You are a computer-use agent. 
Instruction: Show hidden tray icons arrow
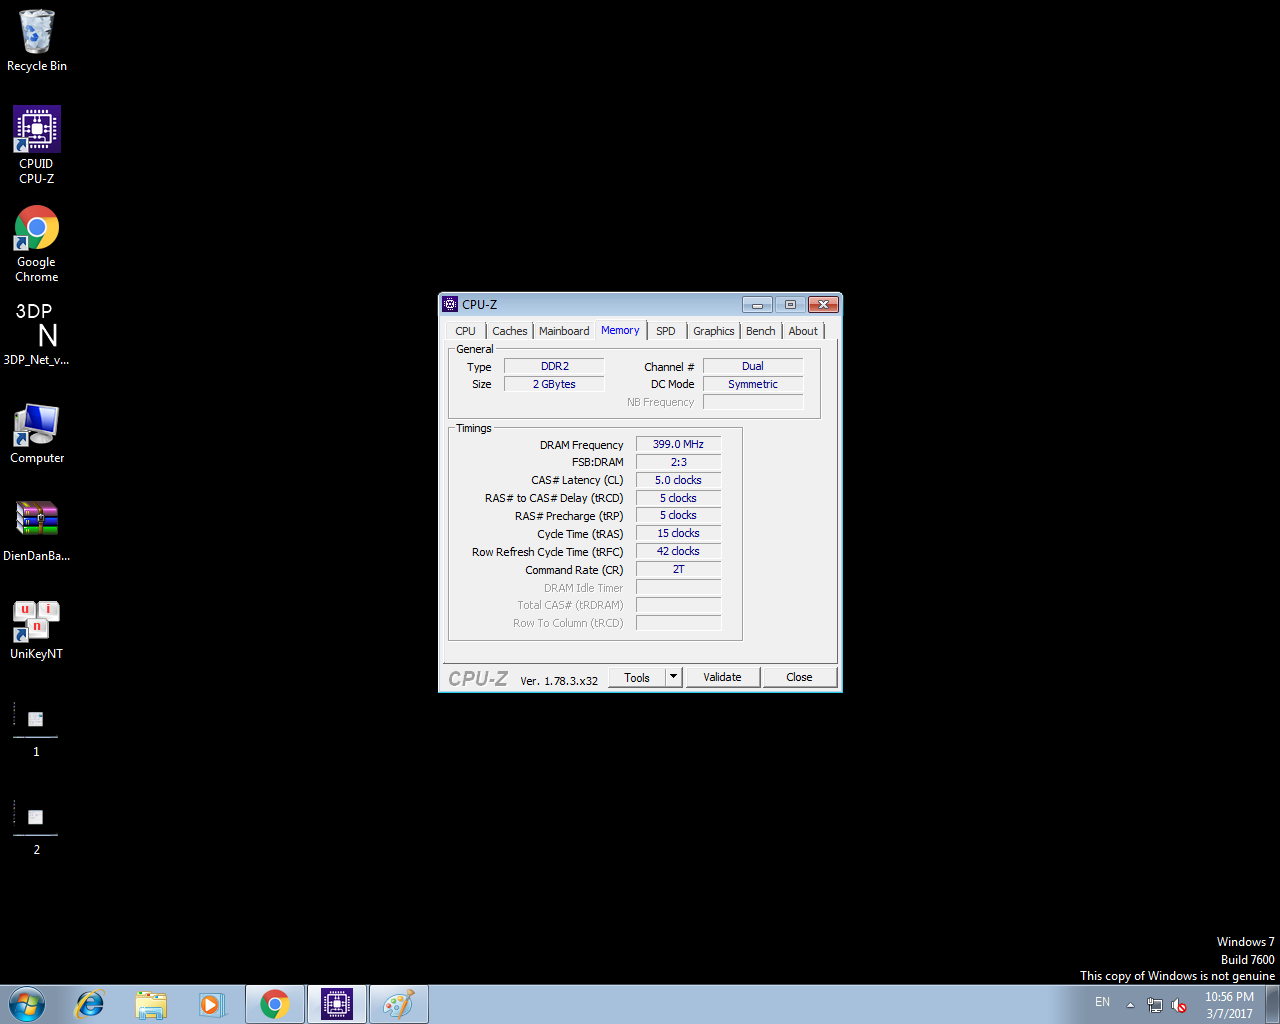pyautogui.click(x=1130, y=1005)
